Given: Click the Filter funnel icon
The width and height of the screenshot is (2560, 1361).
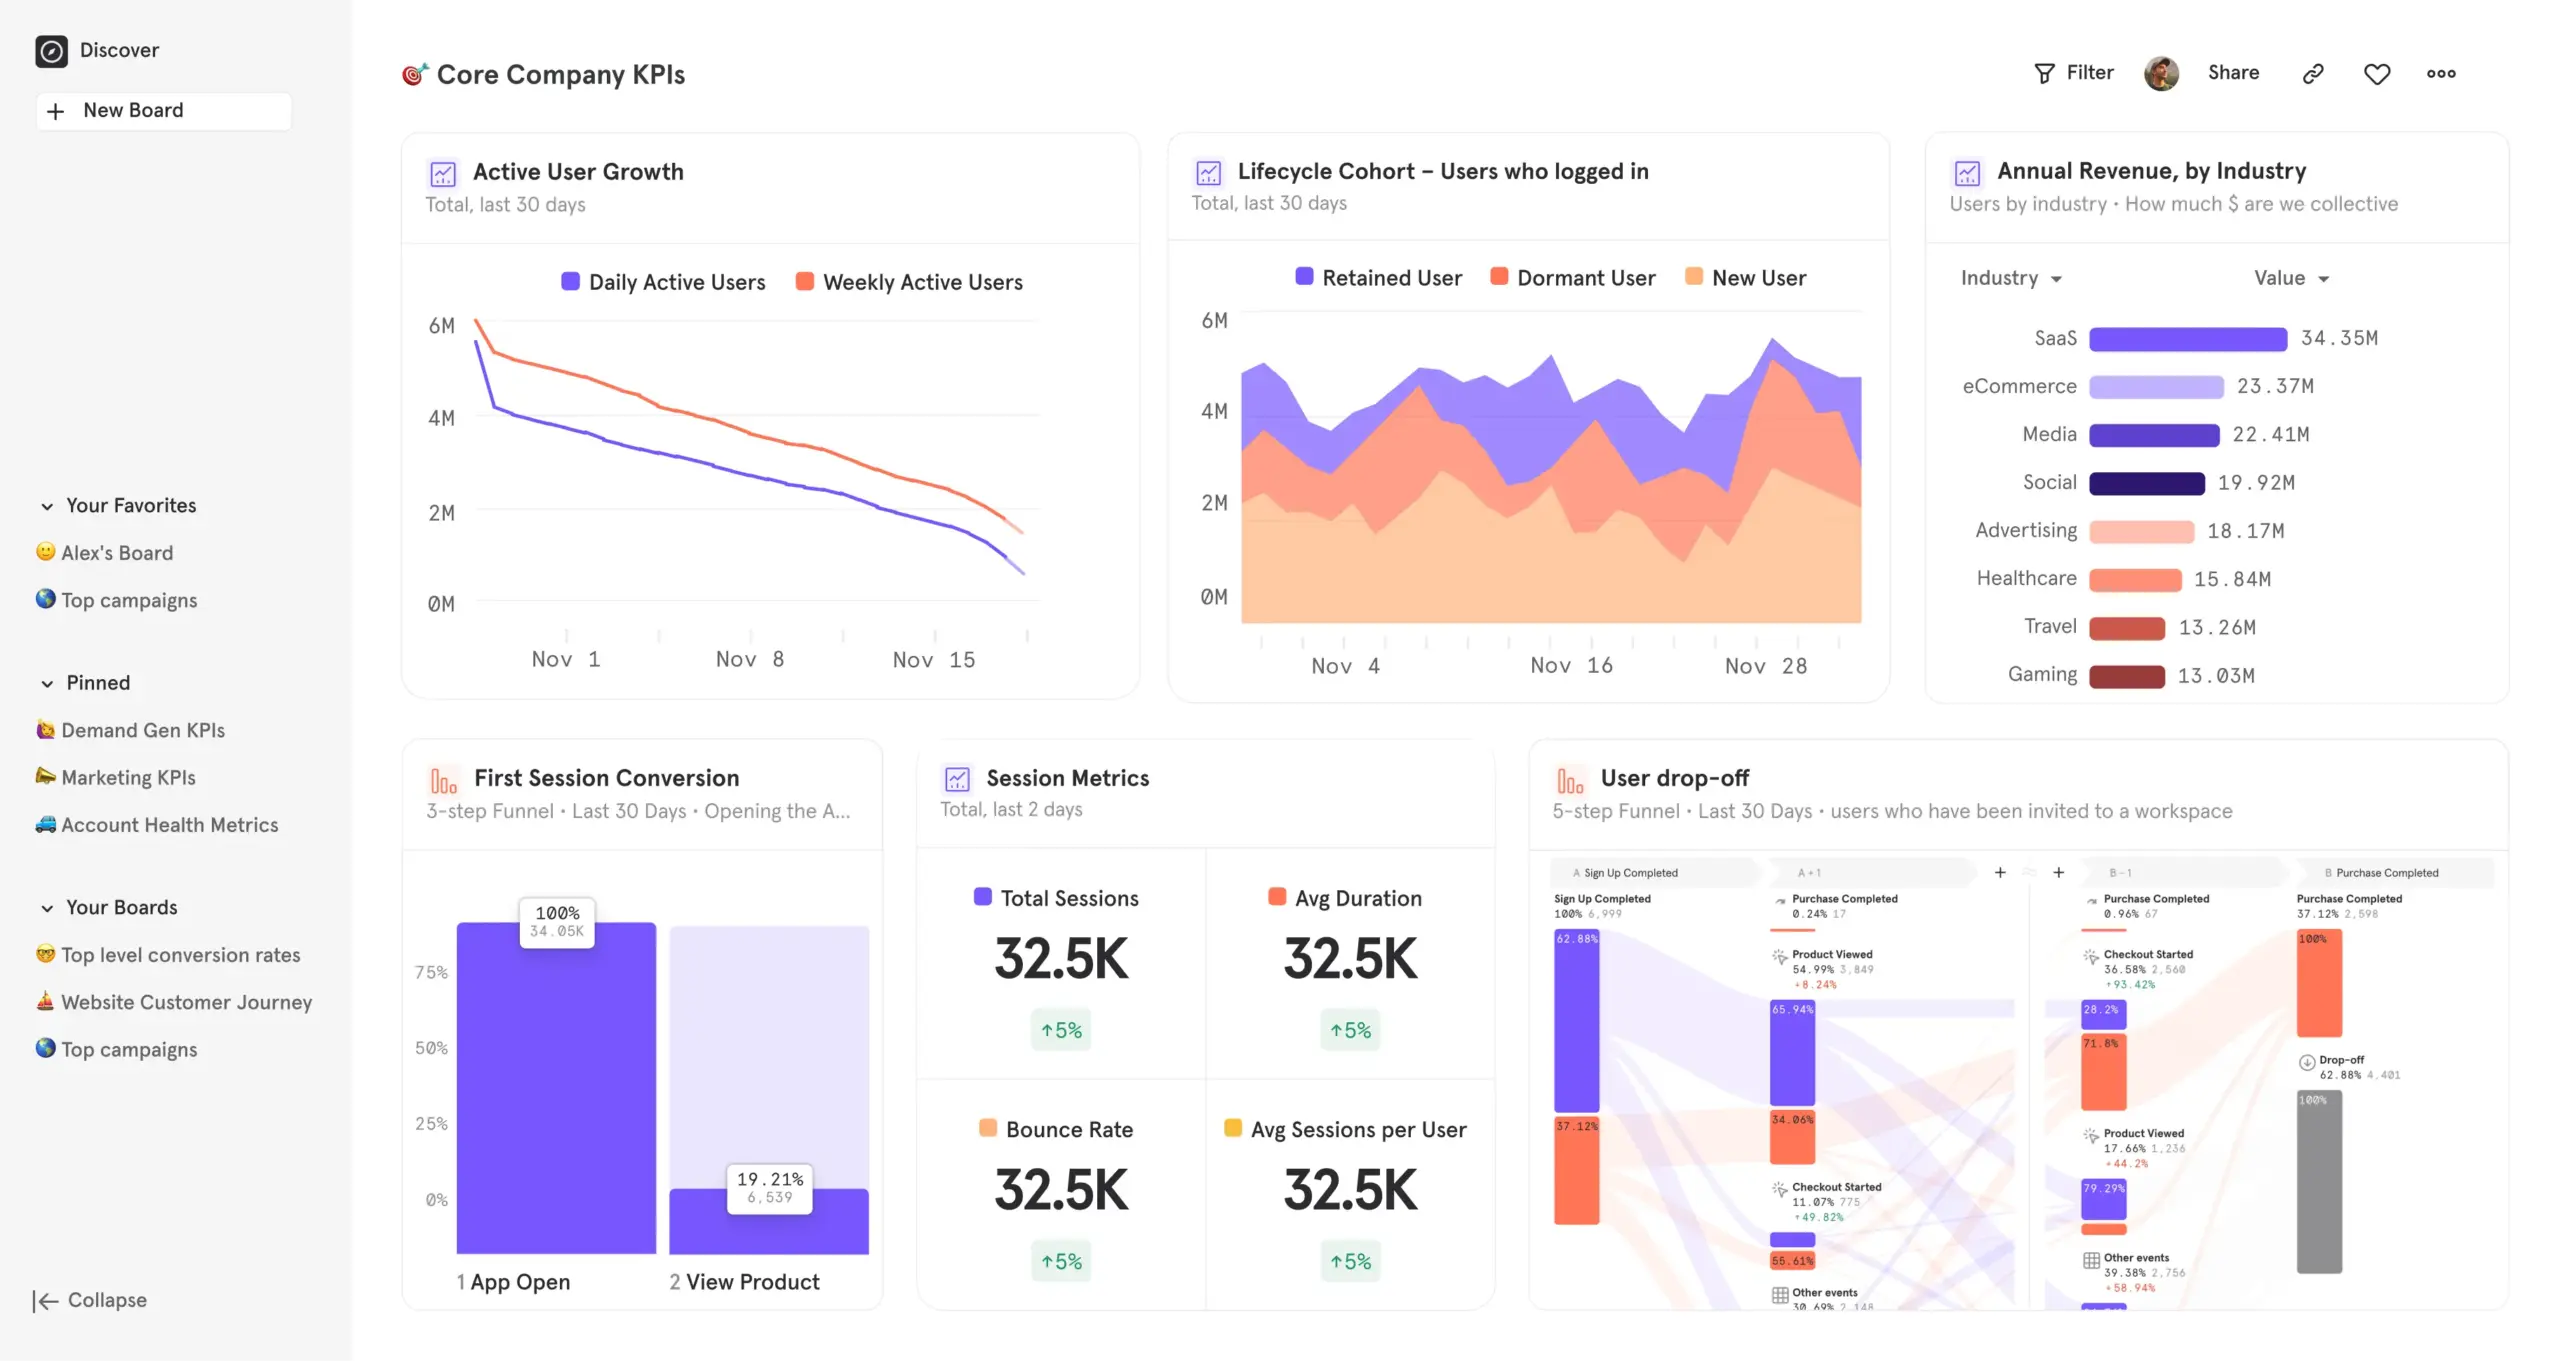Looking at the screenshot, I should point(2043,72).
